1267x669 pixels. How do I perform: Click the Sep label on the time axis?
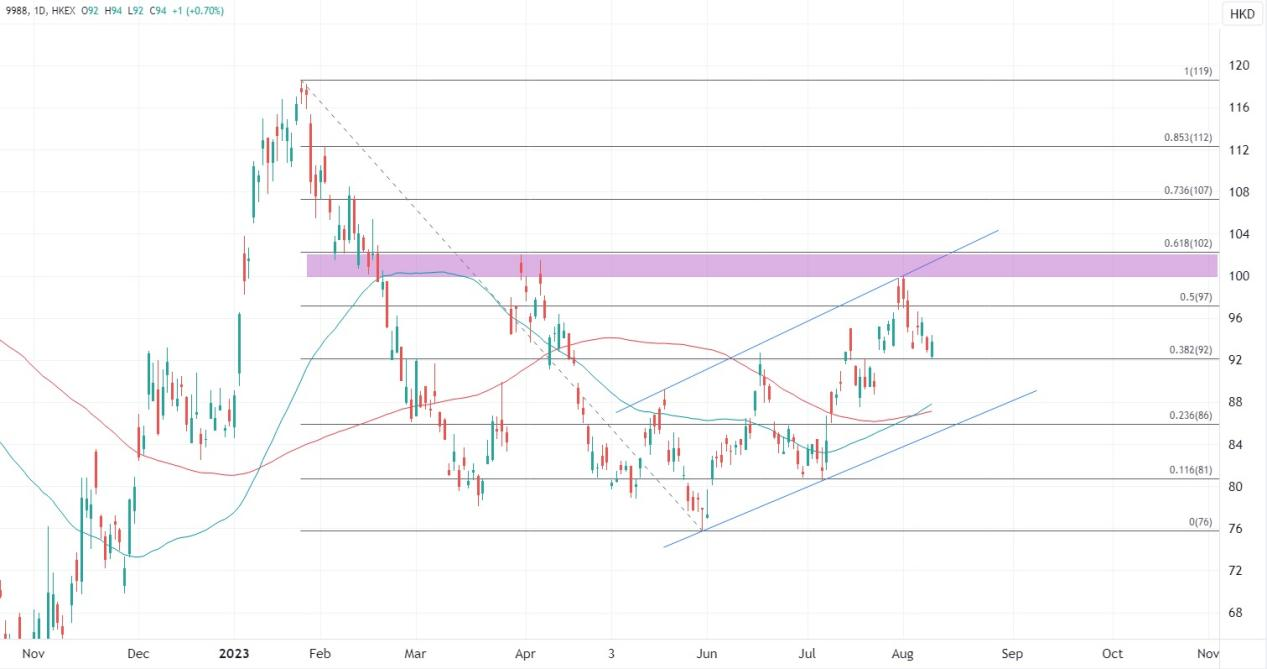click(1011, 654)
